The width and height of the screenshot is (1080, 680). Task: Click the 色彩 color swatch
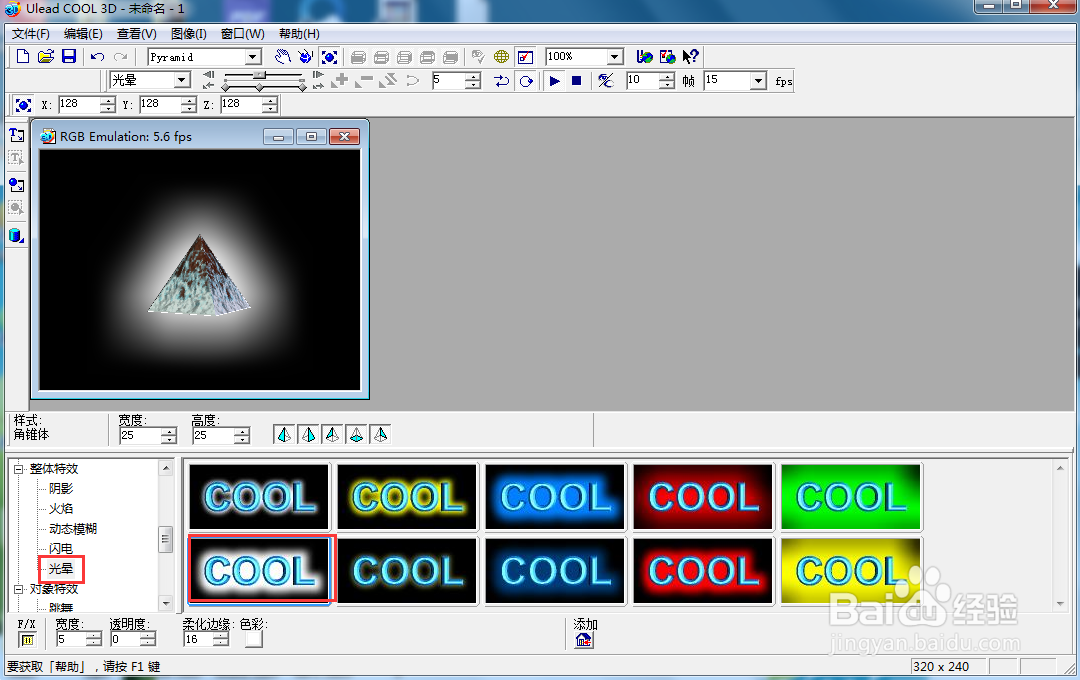tap(253, 639)
